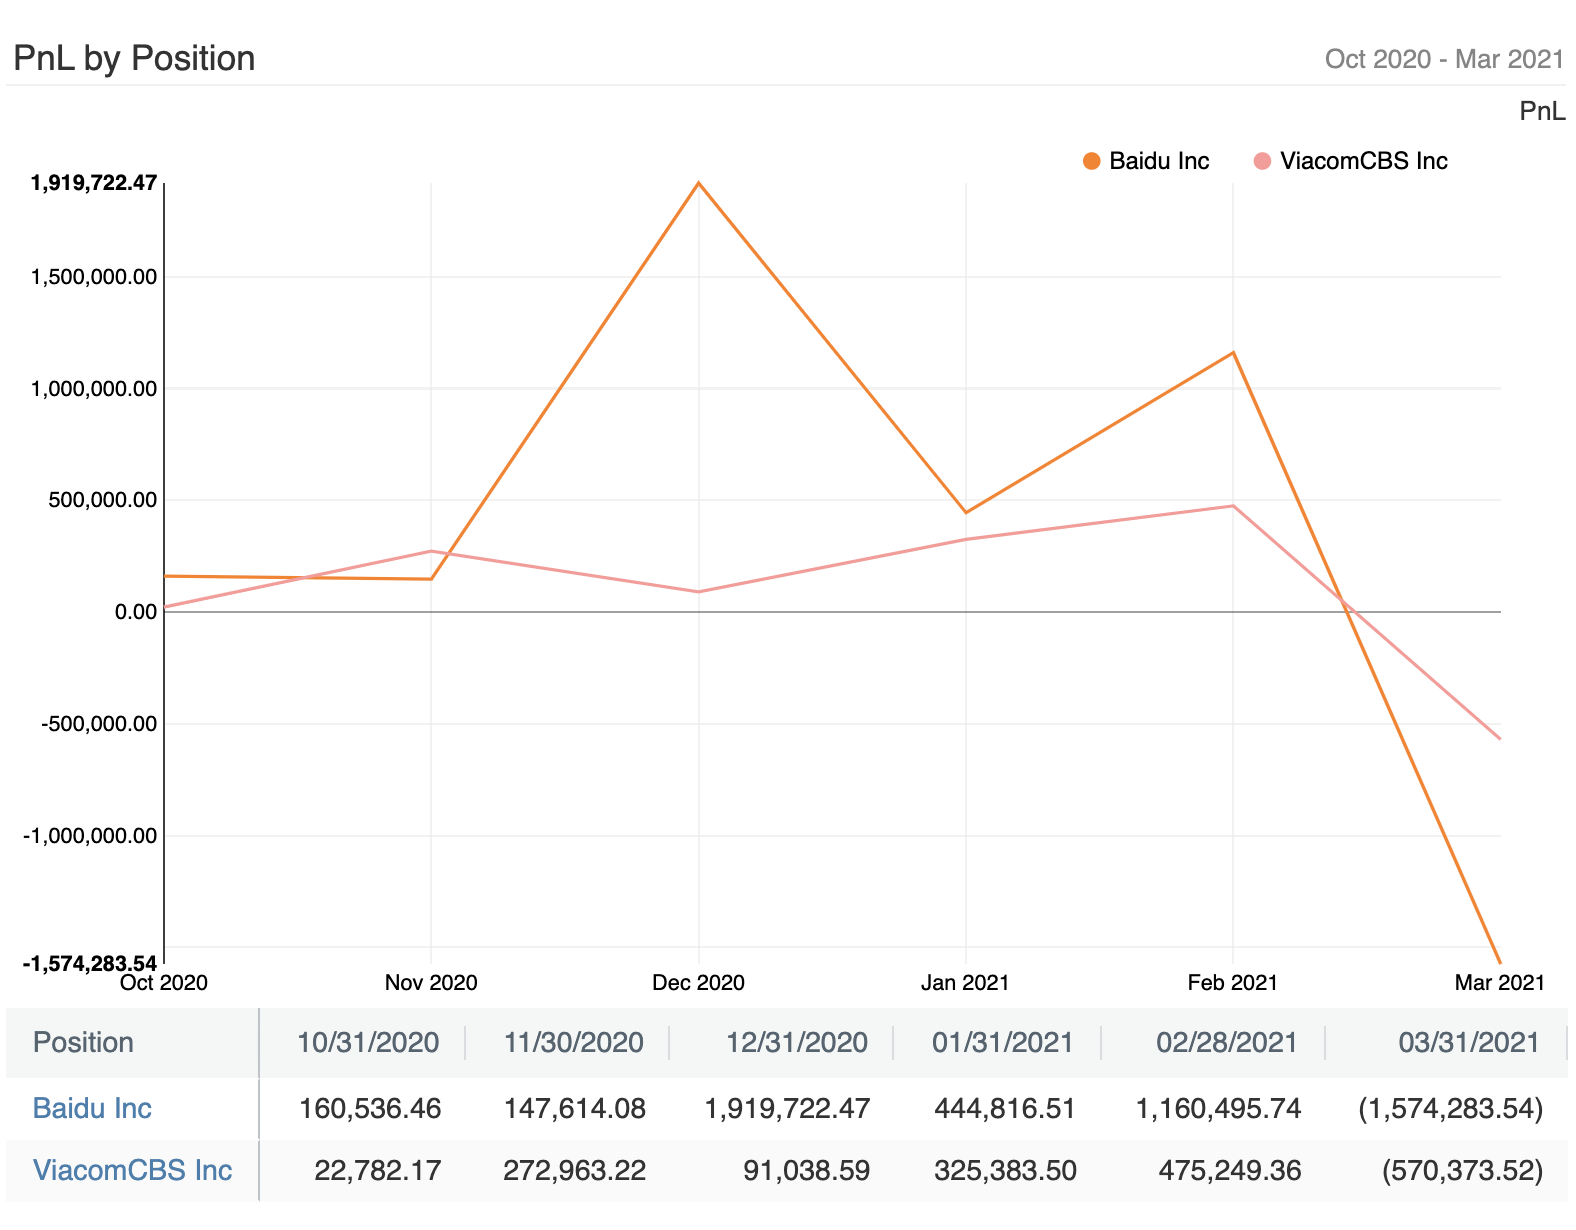Sort by the 11/30/2020 column header
Screen dimensions: 1576x1230
point(574,1042)
